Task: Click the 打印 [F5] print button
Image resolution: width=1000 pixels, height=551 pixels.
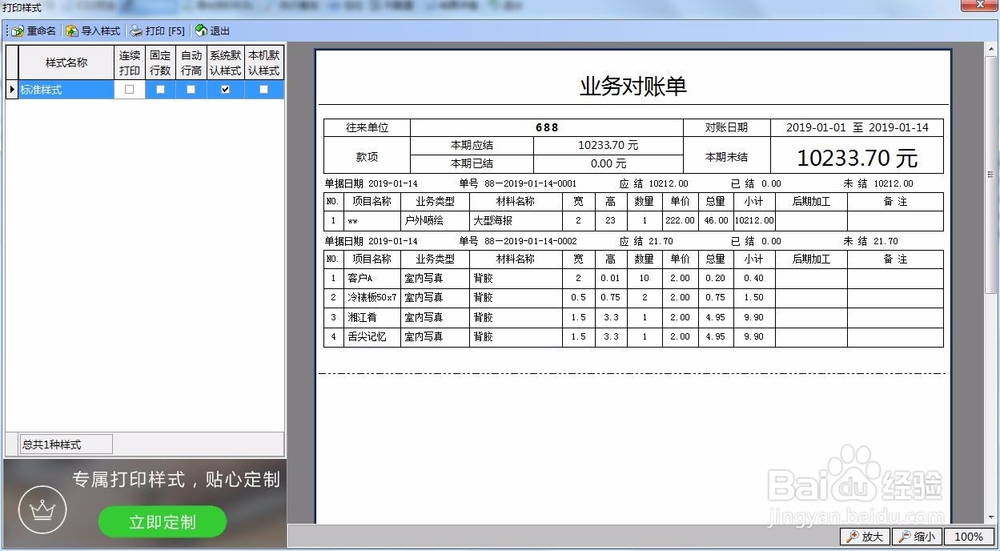Action: point(158,31)
